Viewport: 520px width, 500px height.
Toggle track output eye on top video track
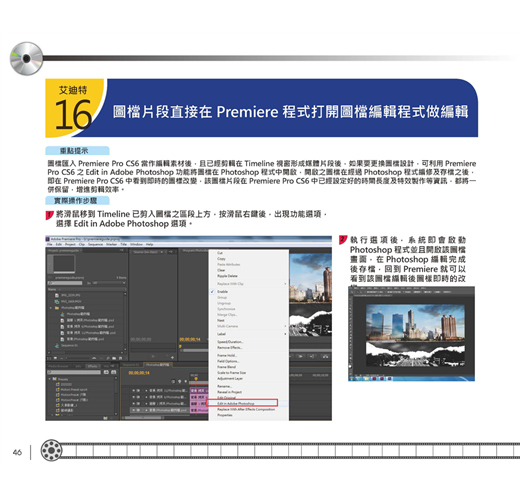[x=134, y=390]
